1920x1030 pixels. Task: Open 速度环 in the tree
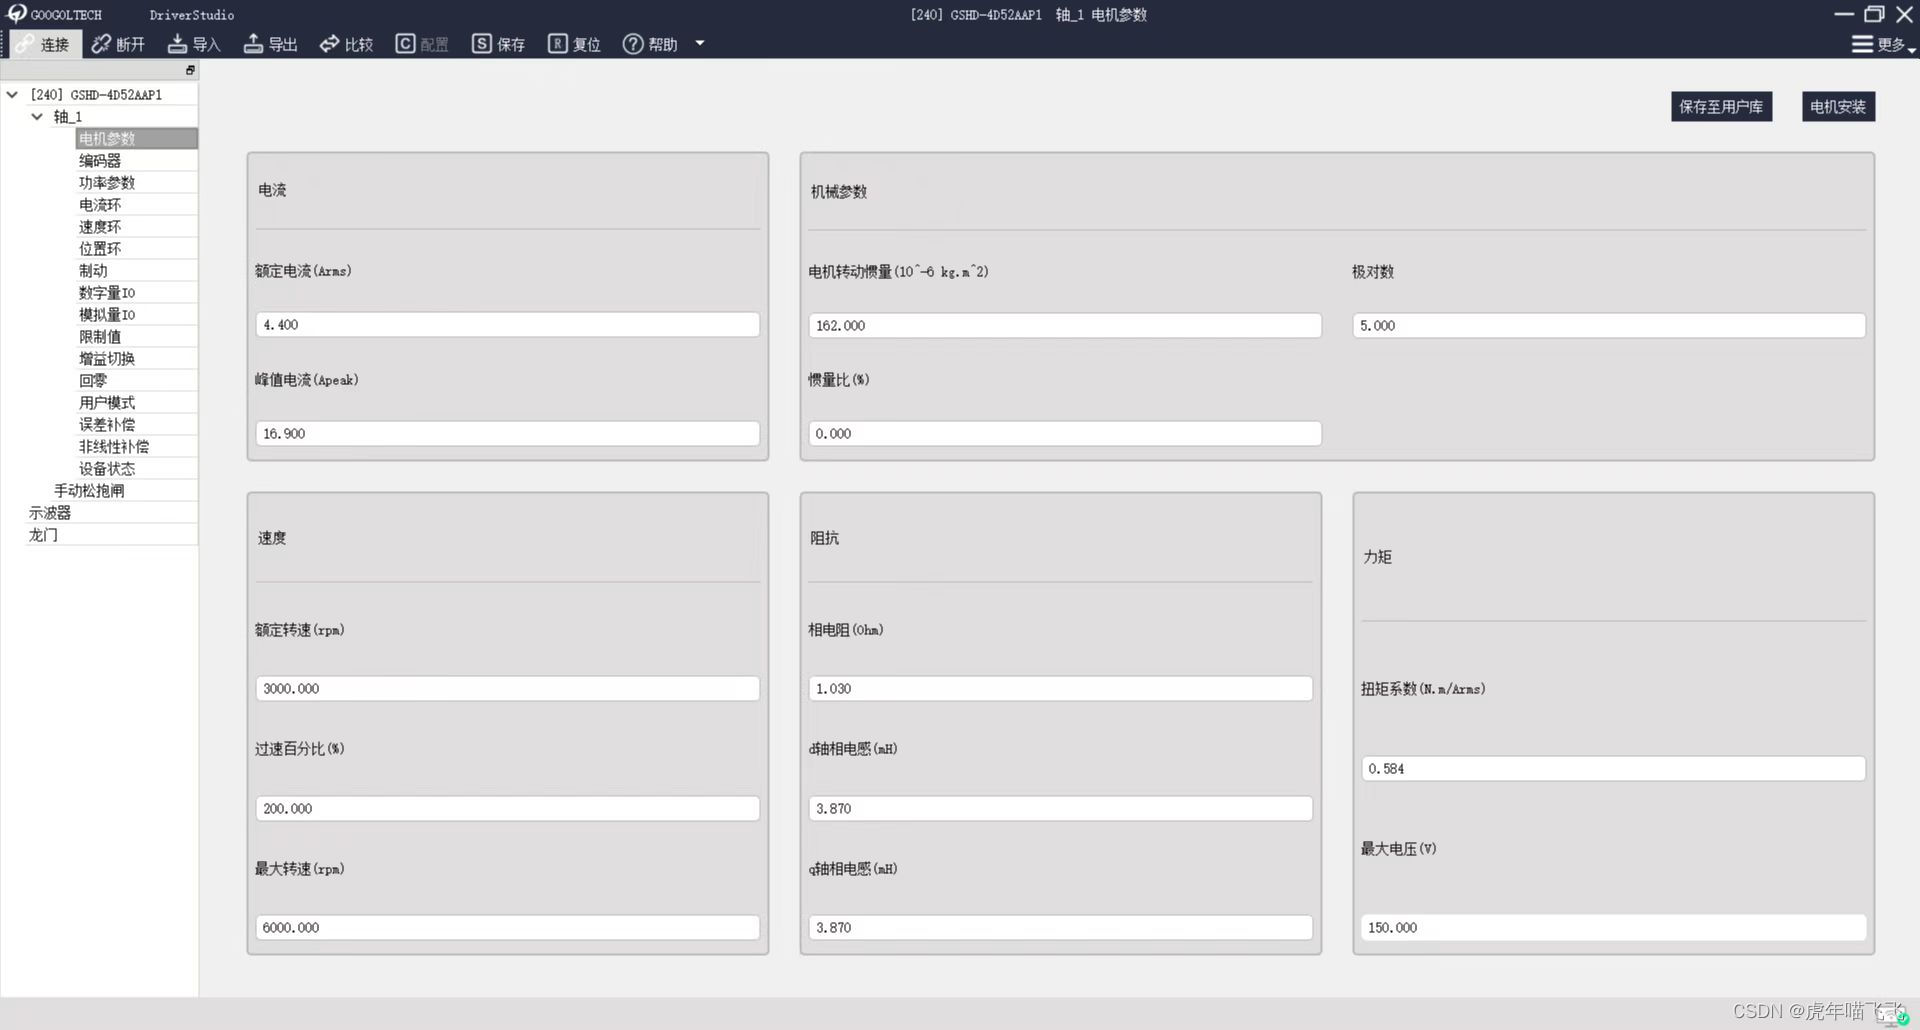(x=137, y=226)
